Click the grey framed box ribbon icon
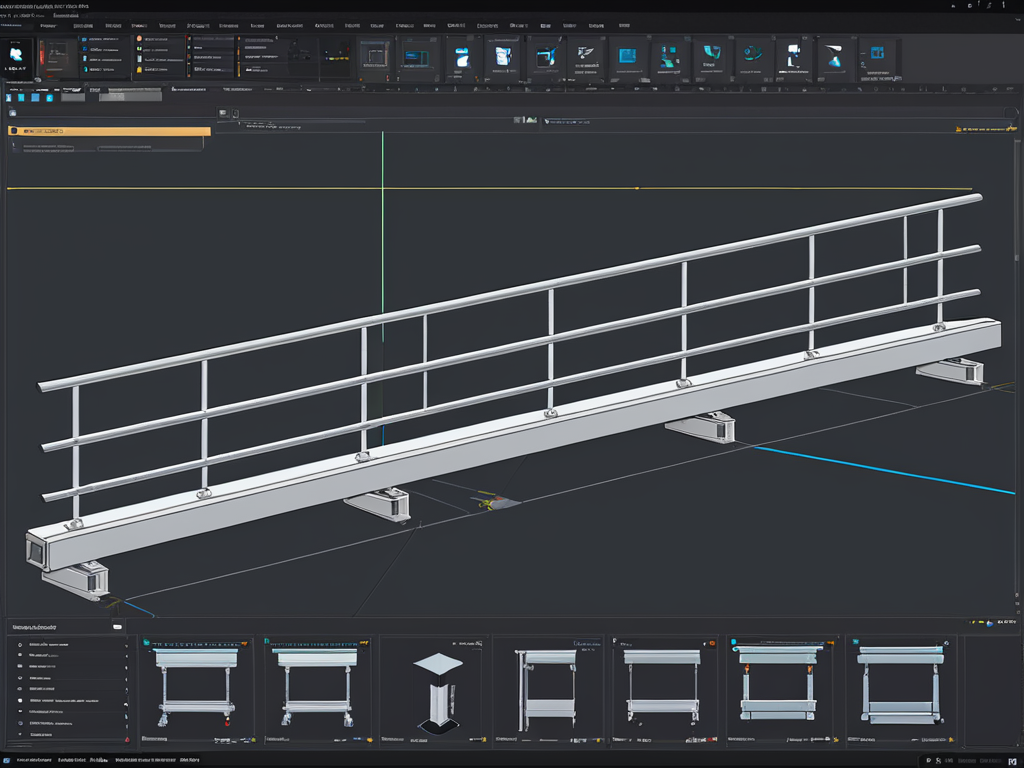 tap(375, 56)
